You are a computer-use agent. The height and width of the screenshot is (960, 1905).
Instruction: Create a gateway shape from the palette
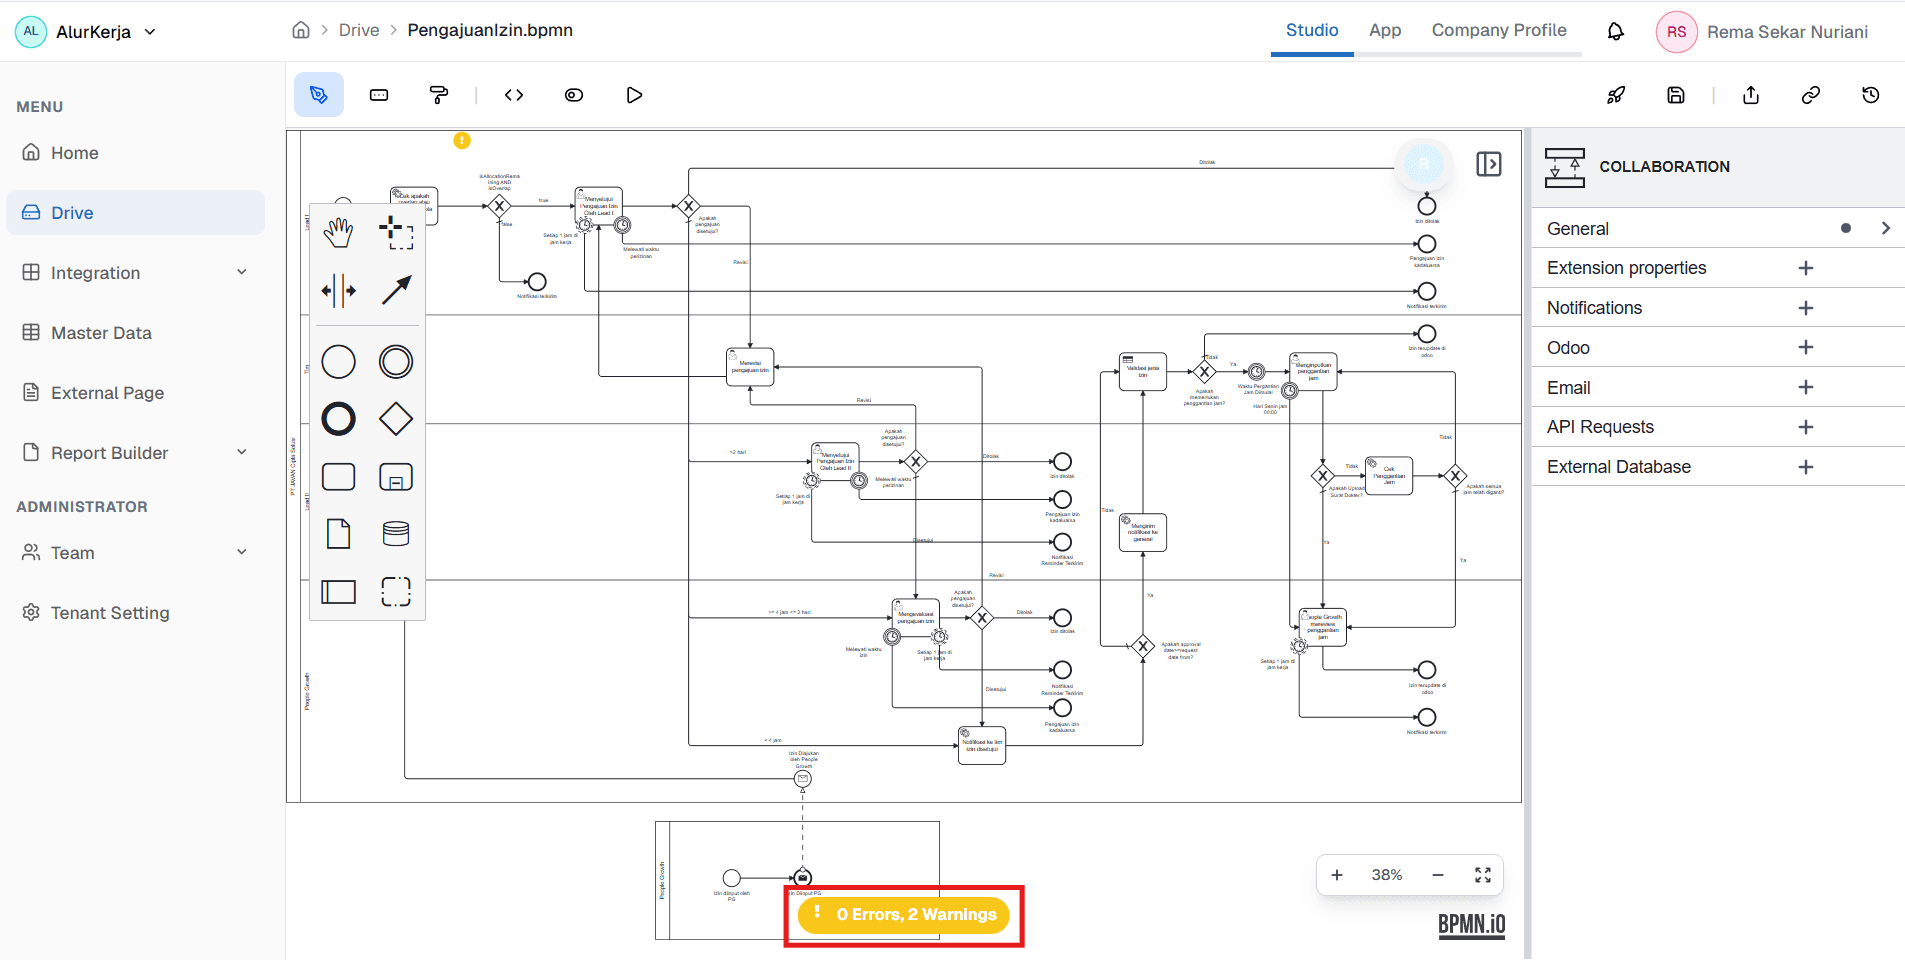coord(396,418)
